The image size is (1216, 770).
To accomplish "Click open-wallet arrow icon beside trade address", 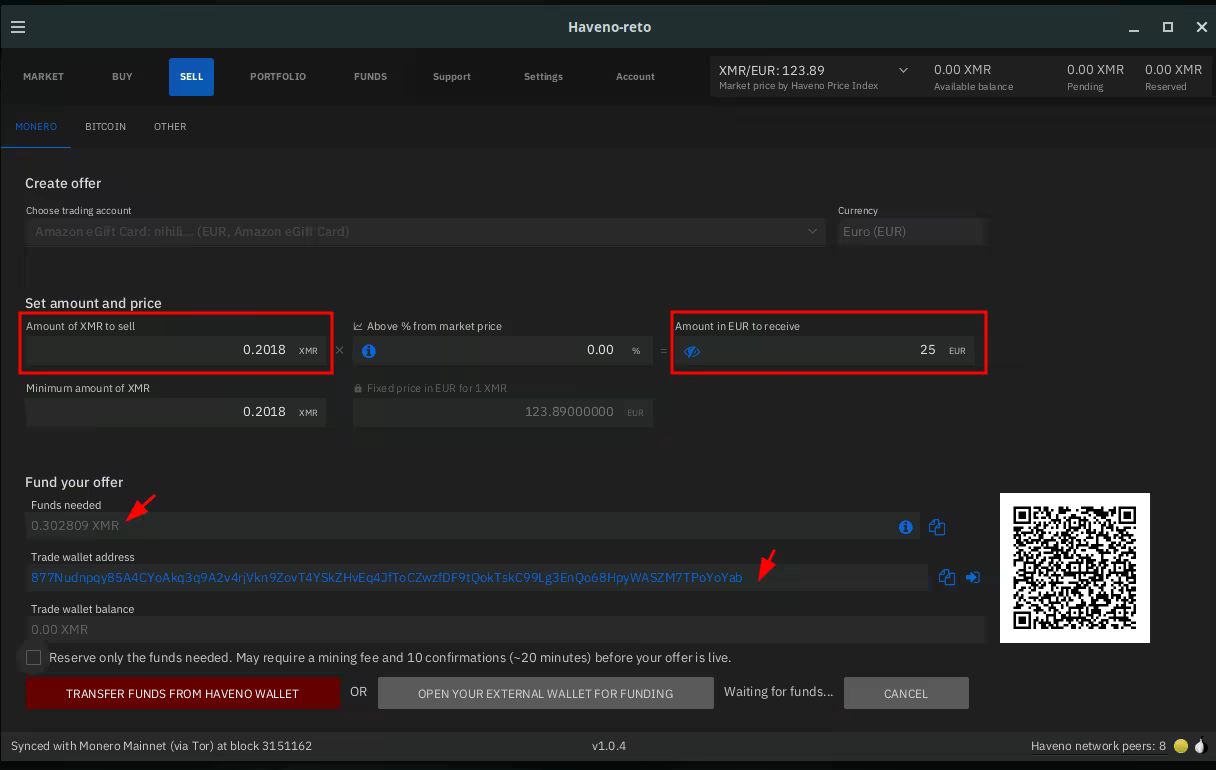I will pyautogui.click(x=972, y=577).
